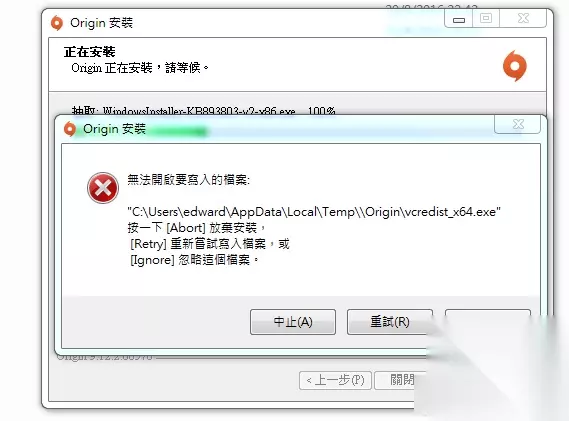Click the disabled maximize button of the installer
569x421 pixels.
pos(486,19)
